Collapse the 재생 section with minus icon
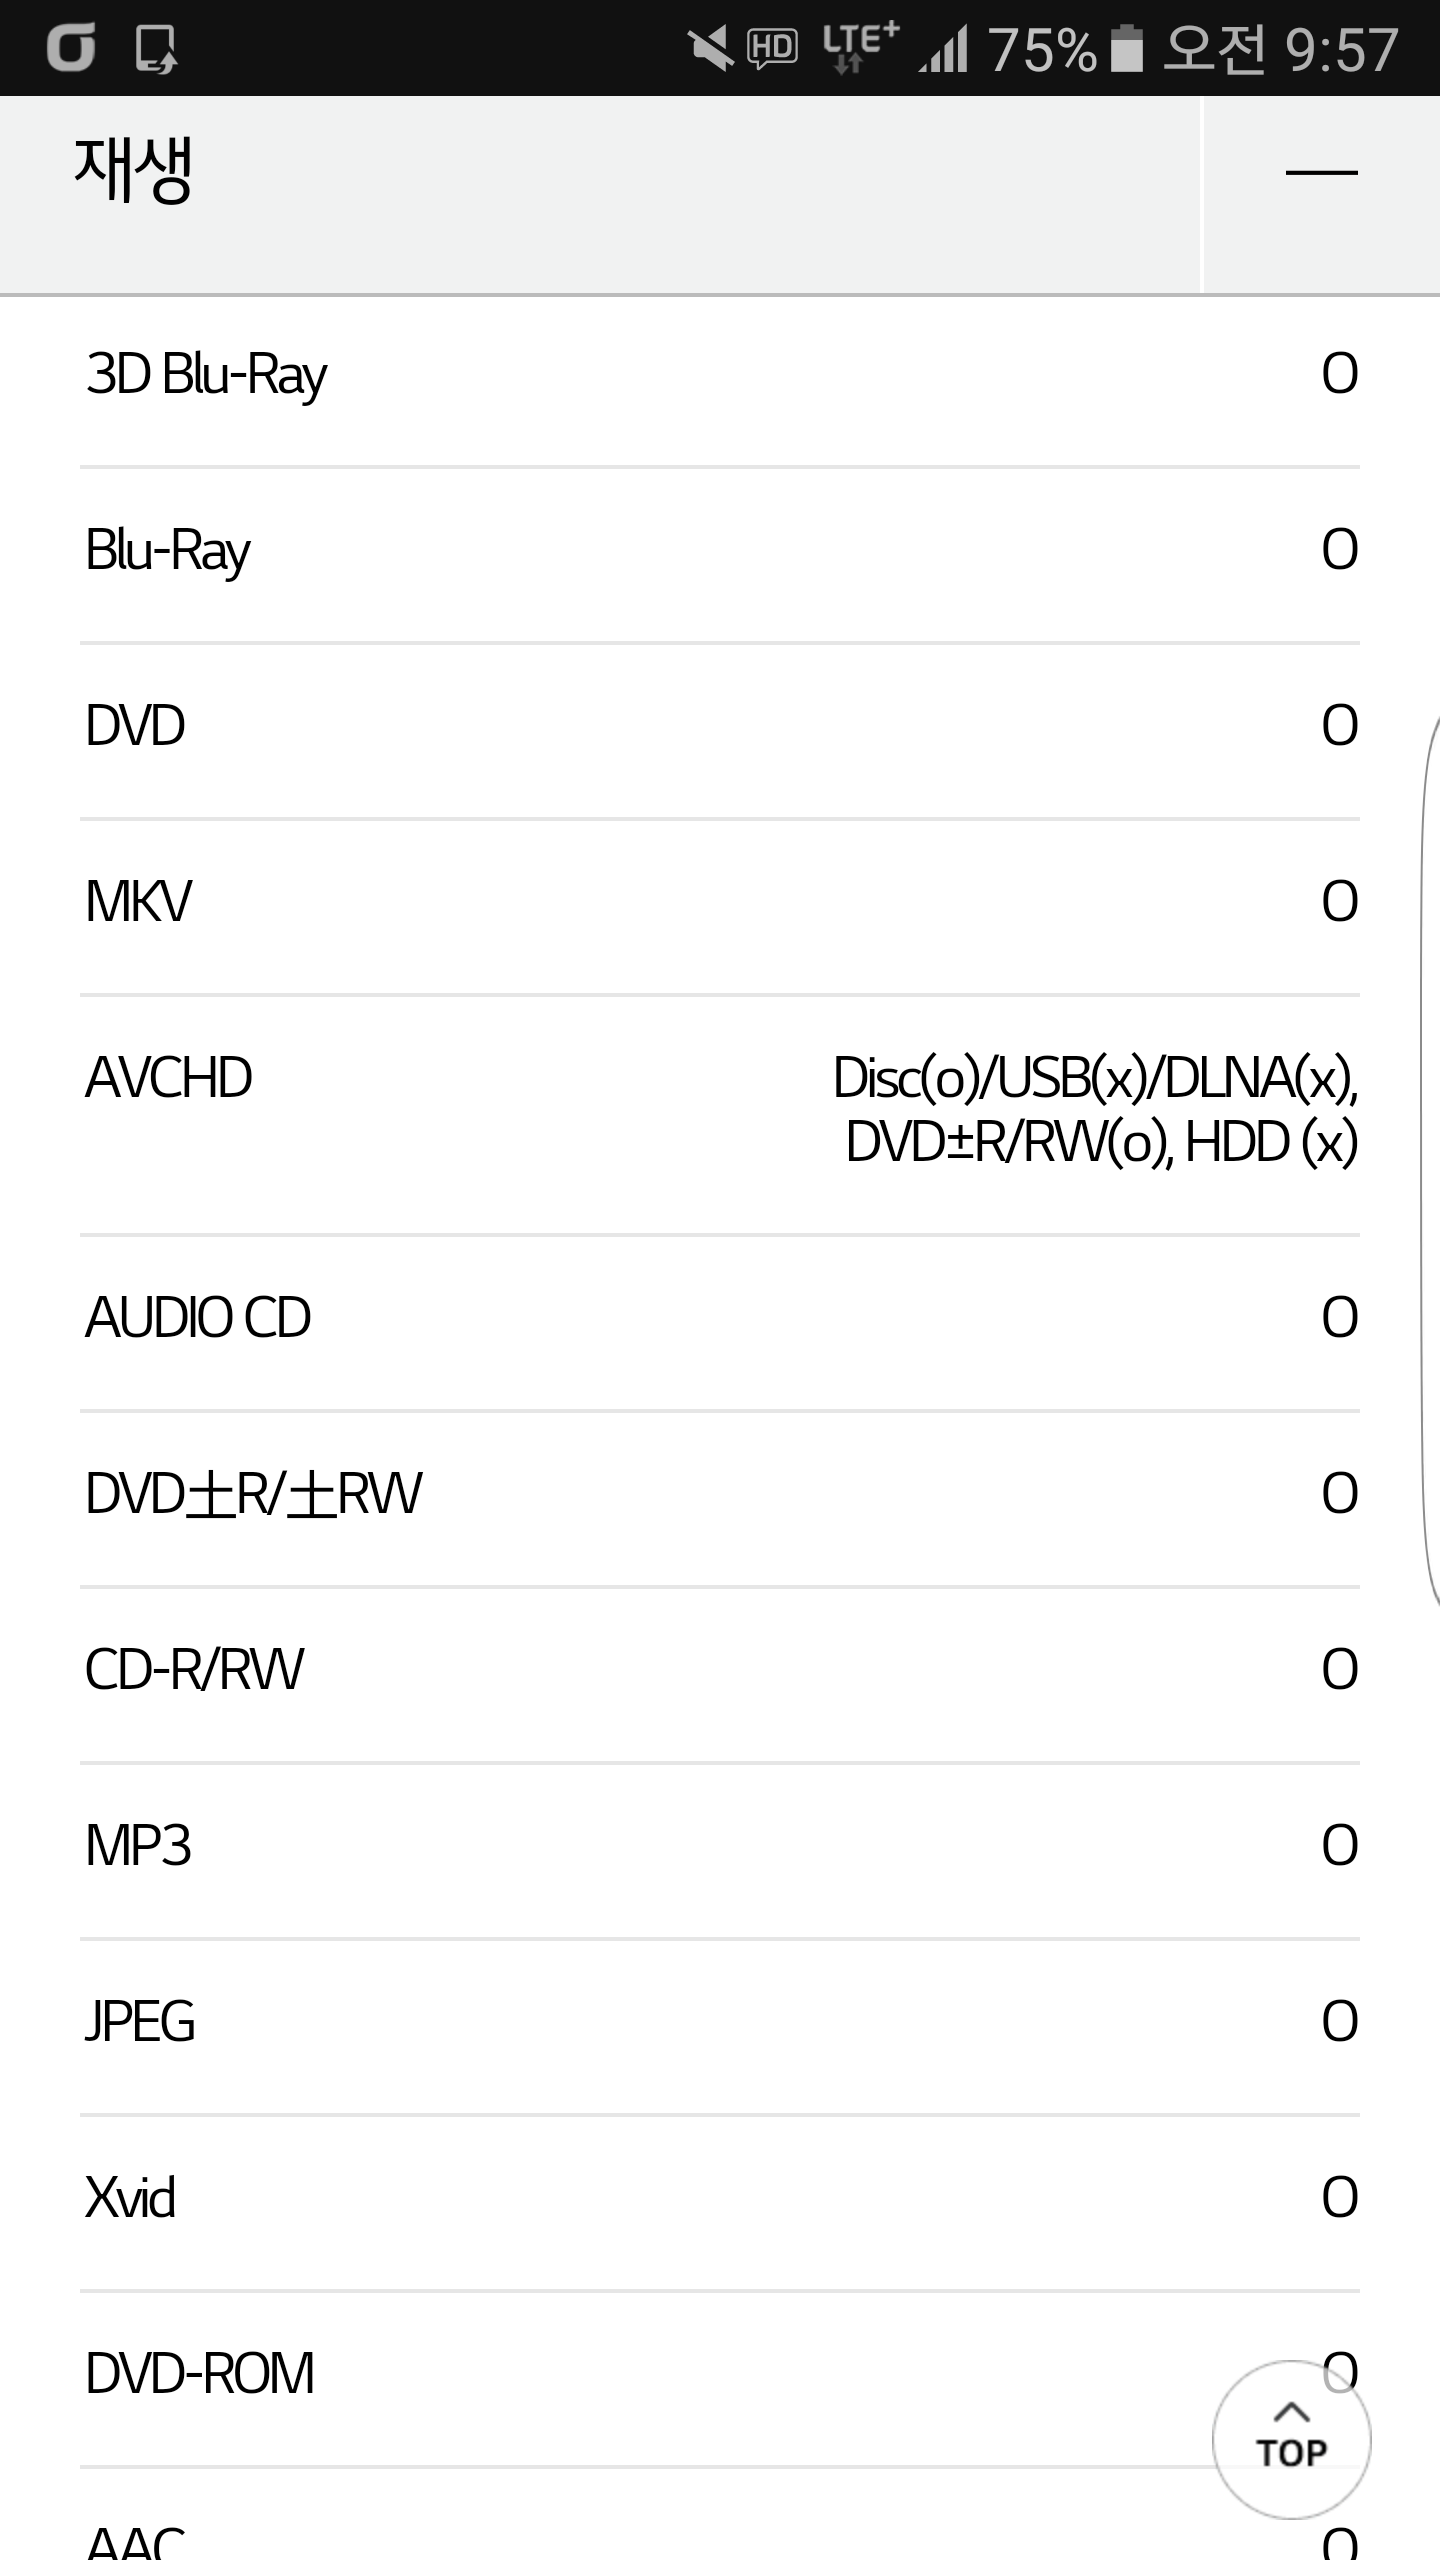 (1321, 173)
